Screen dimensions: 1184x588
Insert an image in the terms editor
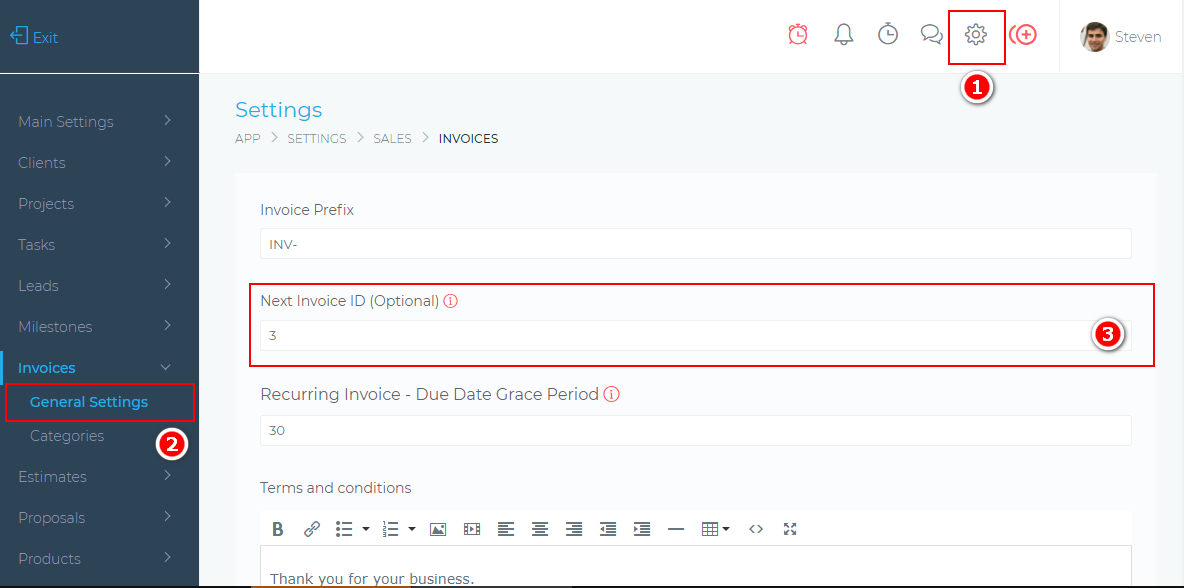(438, 529)
